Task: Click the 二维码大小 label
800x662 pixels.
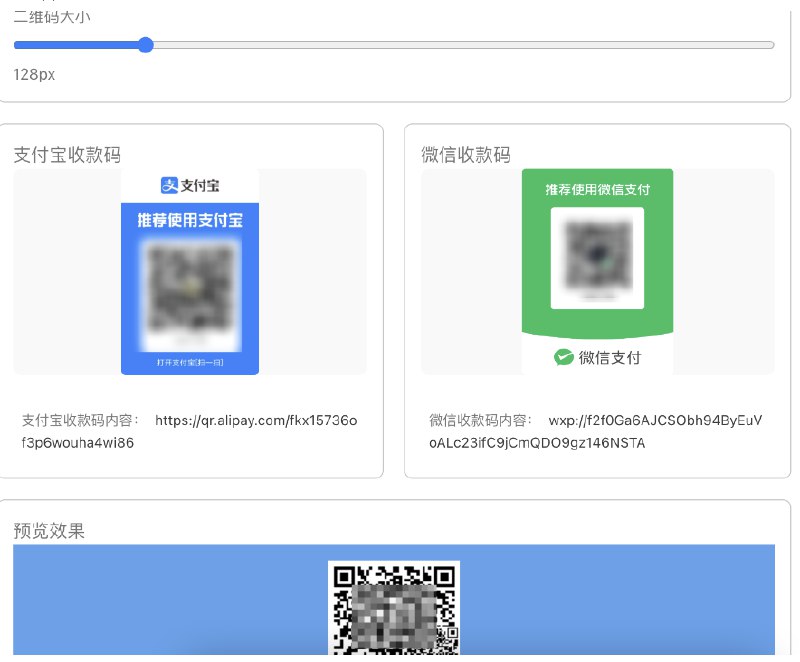Action: pyautogui.click(x=50, y=17)
